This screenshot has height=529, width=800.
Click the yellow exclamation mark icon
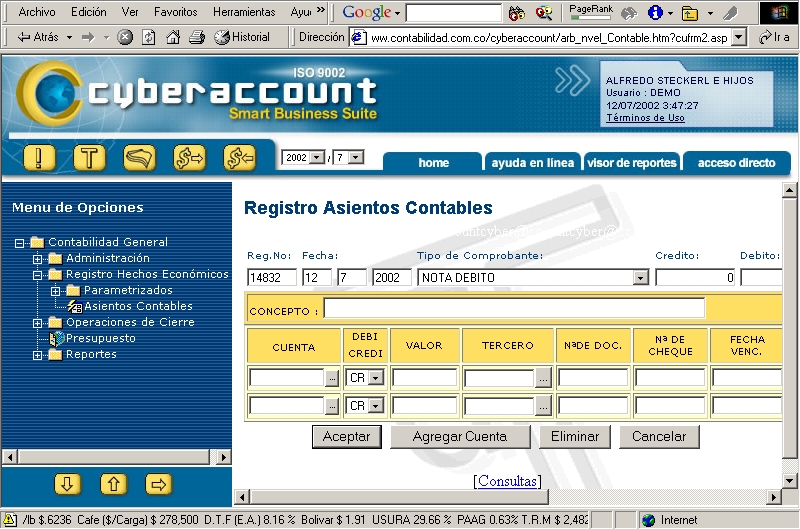(x=39, y=158)
